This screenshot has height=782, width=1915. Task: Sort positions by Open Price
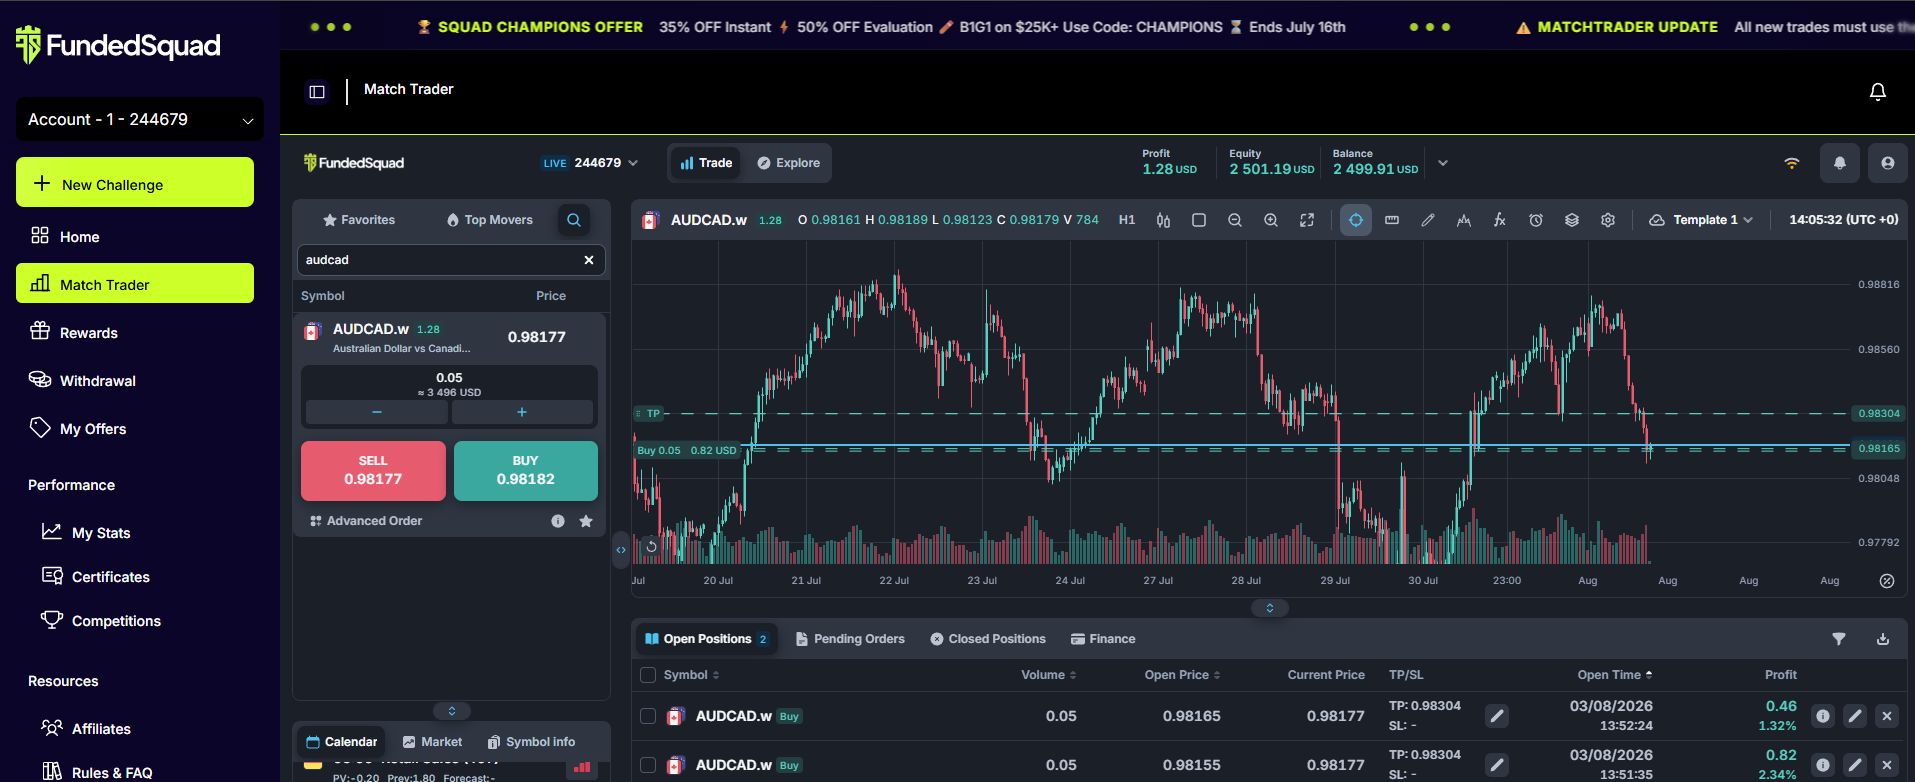1182,675
